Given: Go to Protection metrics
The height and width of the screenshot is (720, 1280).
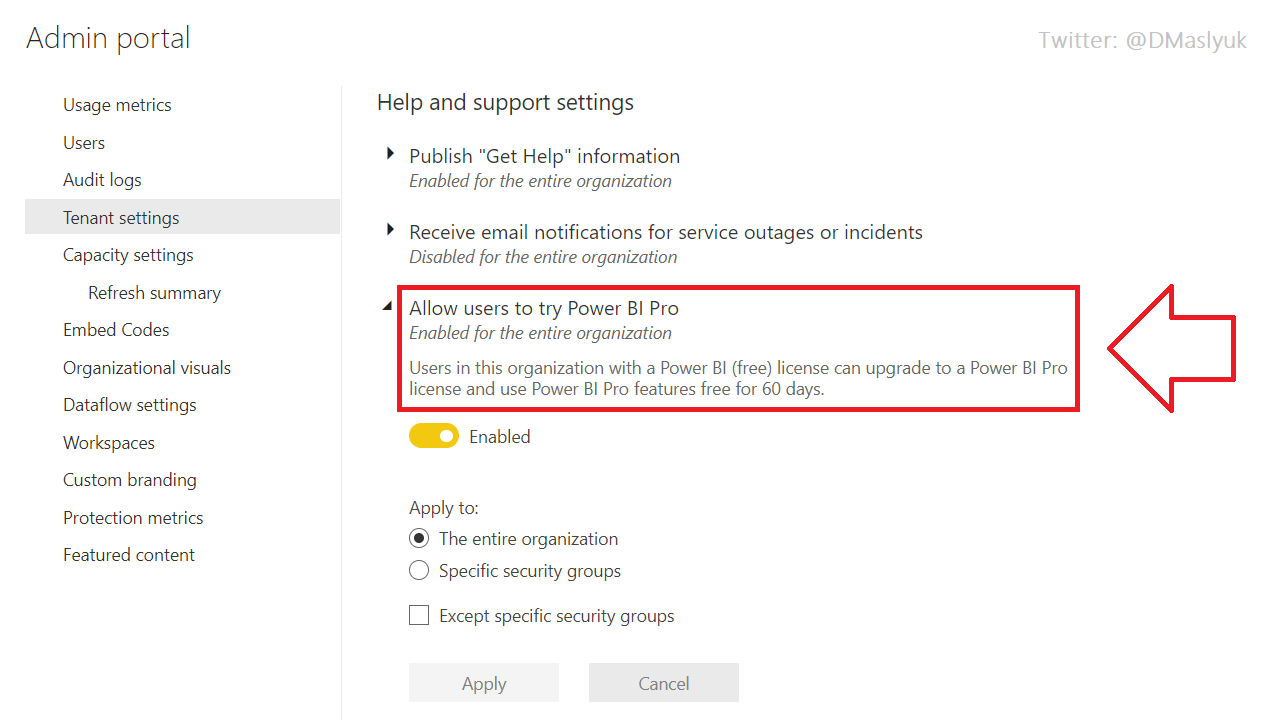Looking at the screenshot, I should (x=133, y=518).
